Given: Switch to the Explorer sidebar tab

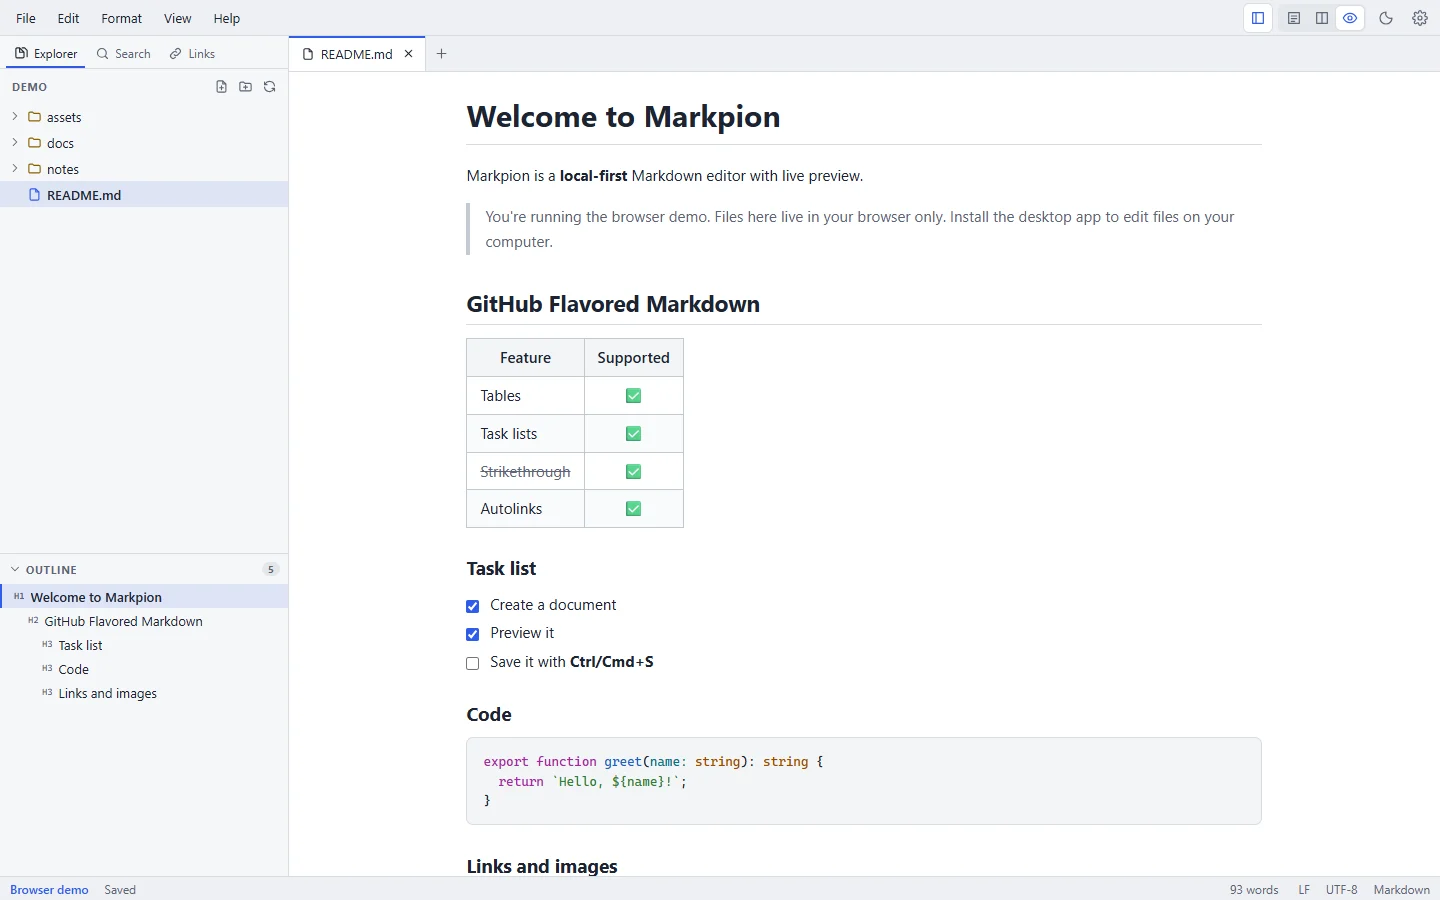Looking at the screenshot, I should (46, 54).
